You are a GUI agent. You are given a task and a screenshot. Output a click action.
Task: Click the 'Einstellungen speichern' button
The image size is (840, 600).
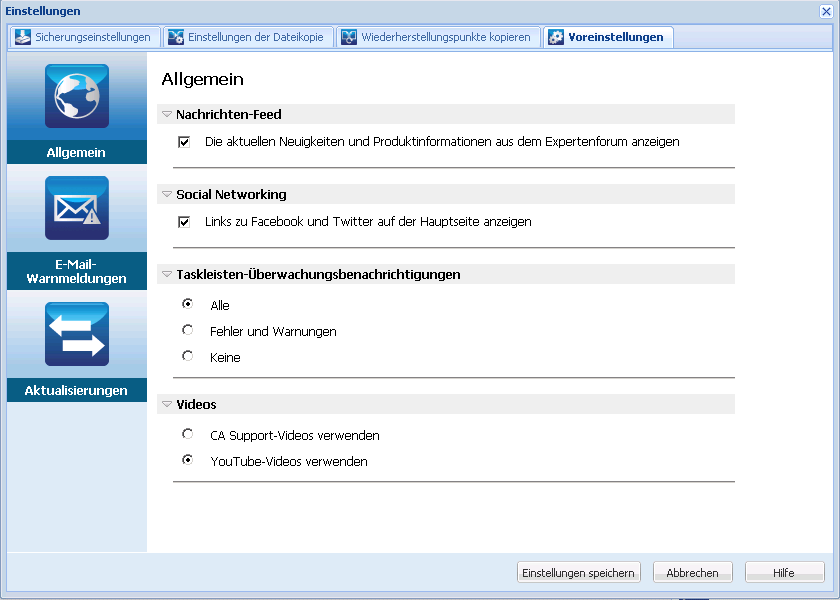point(578,573)
